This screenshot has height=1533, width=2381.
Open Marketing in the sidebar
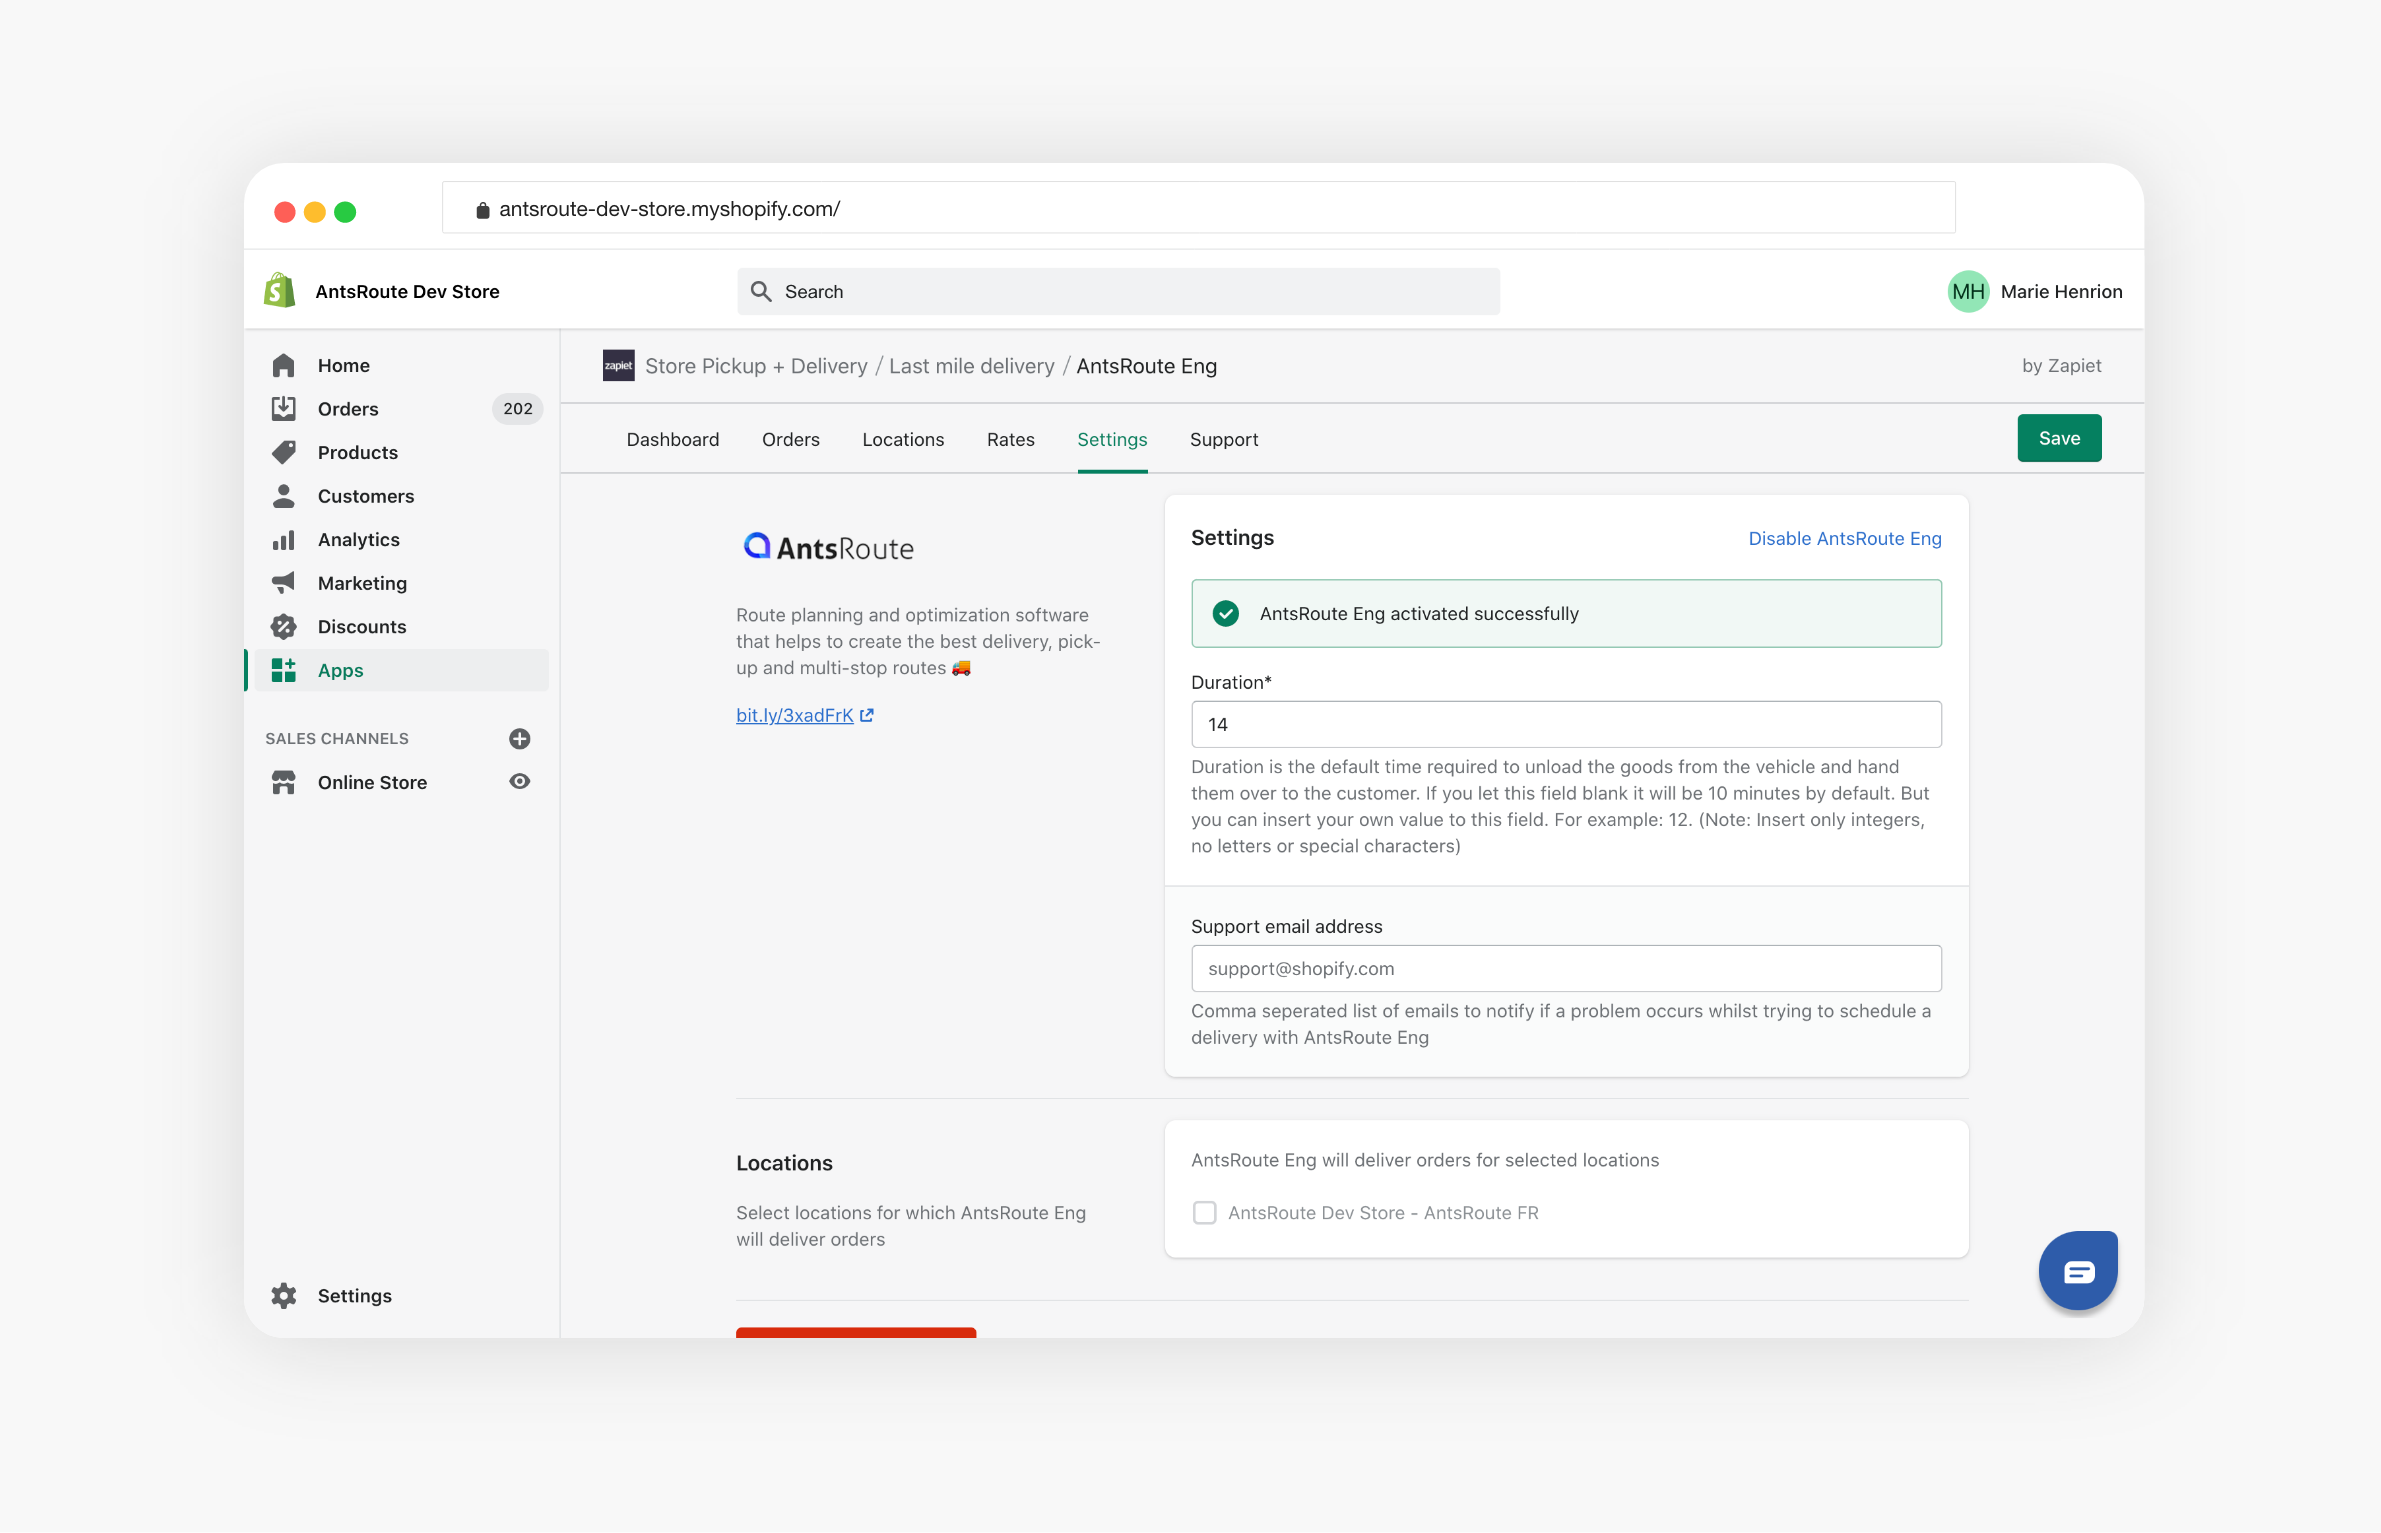pos(362,583)
